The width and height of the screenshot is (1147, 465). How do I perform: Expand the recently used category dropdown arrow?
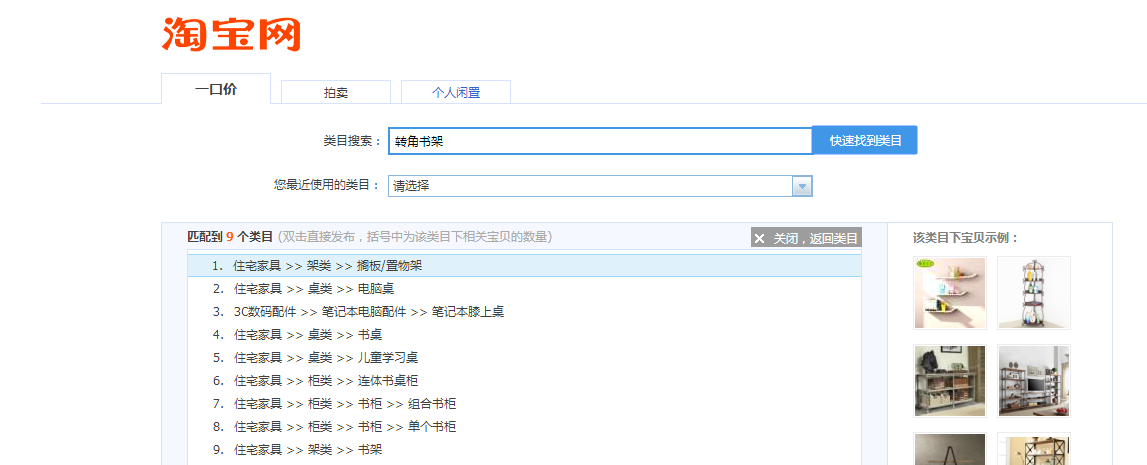(801, 186)
